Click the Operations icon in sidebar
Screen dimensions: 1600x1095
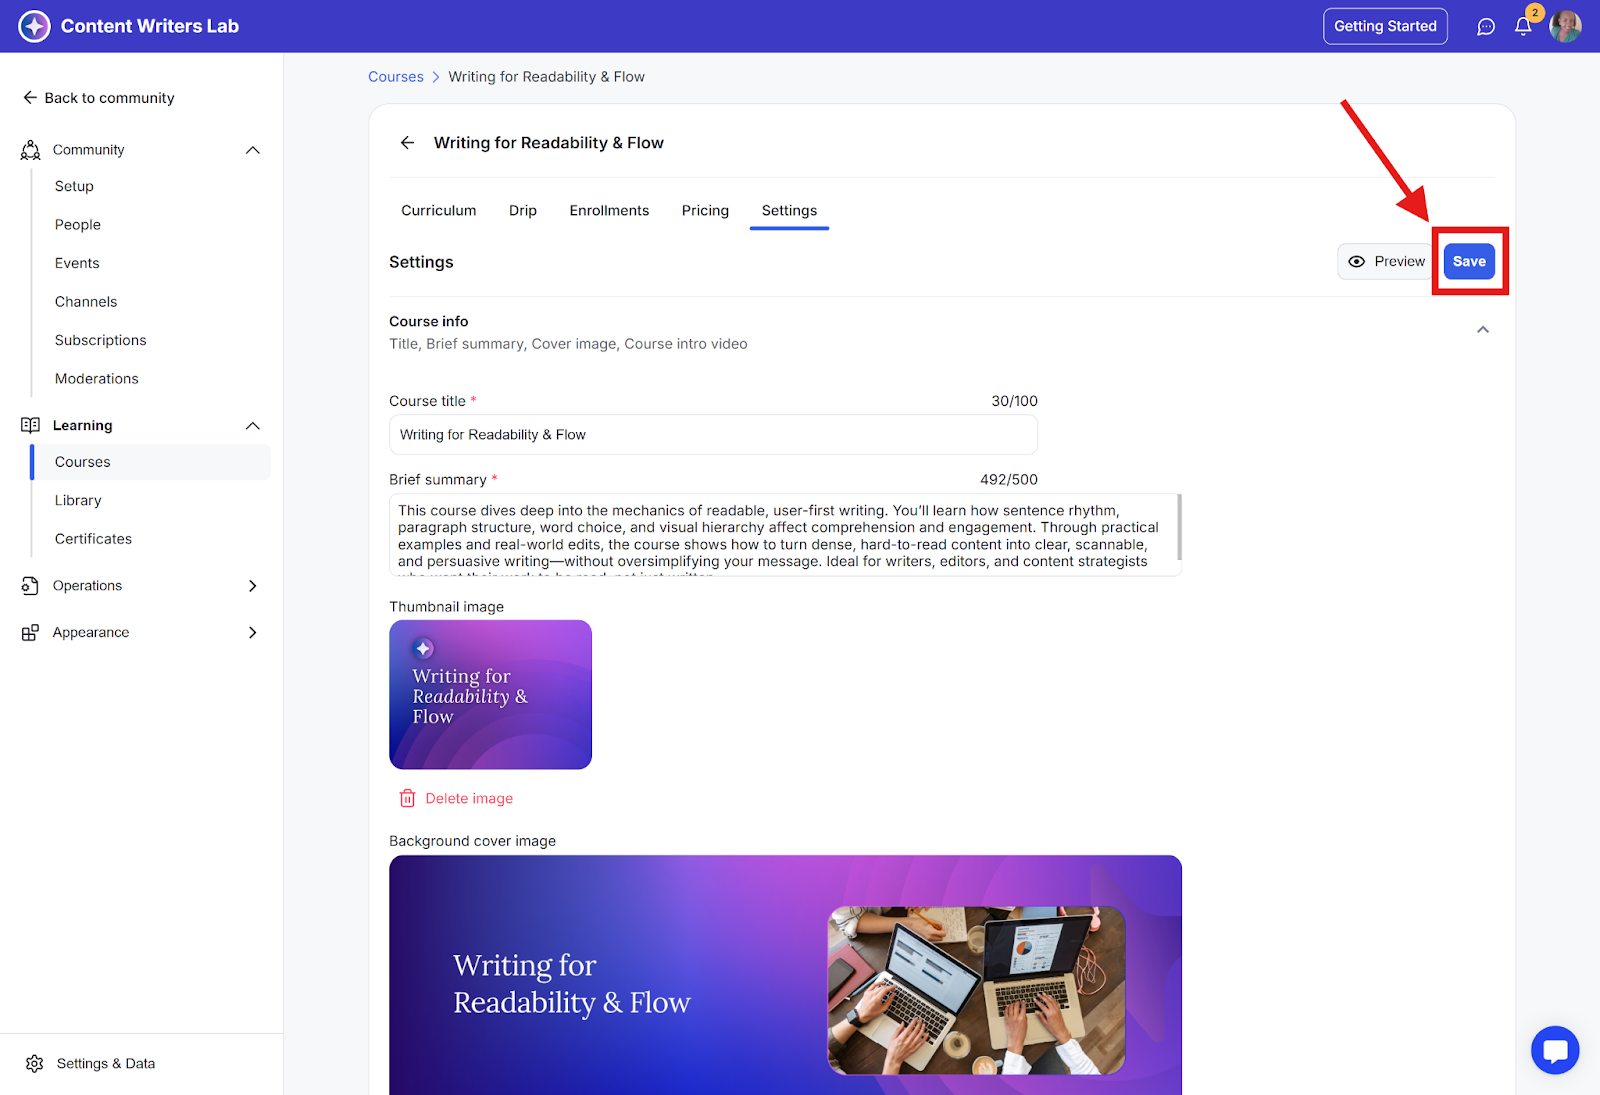(x=31, y=586)
